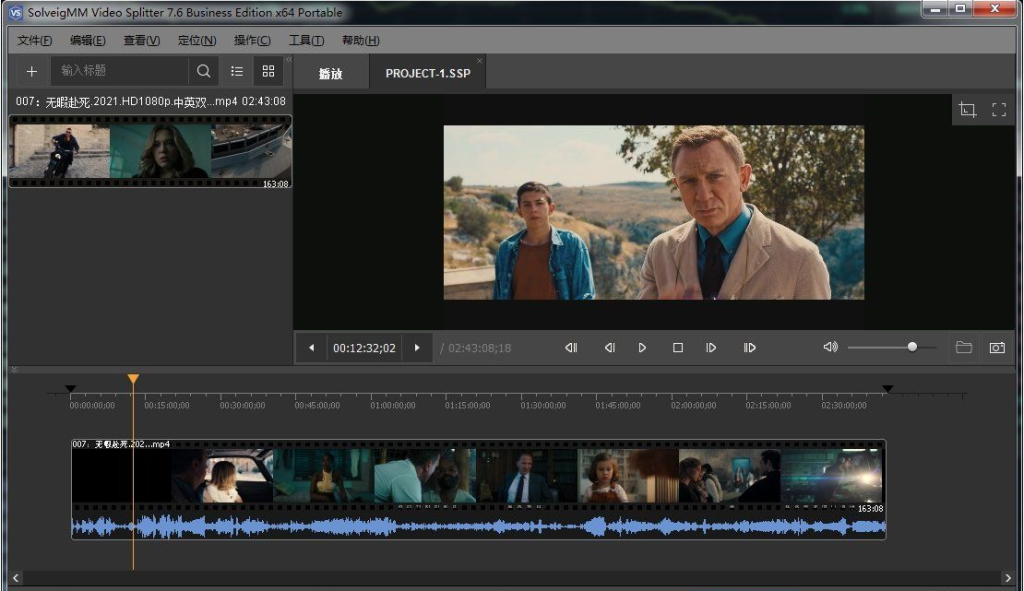
Task: Click the current timecode 00:12:32;02 field
Action: [364, 348]
